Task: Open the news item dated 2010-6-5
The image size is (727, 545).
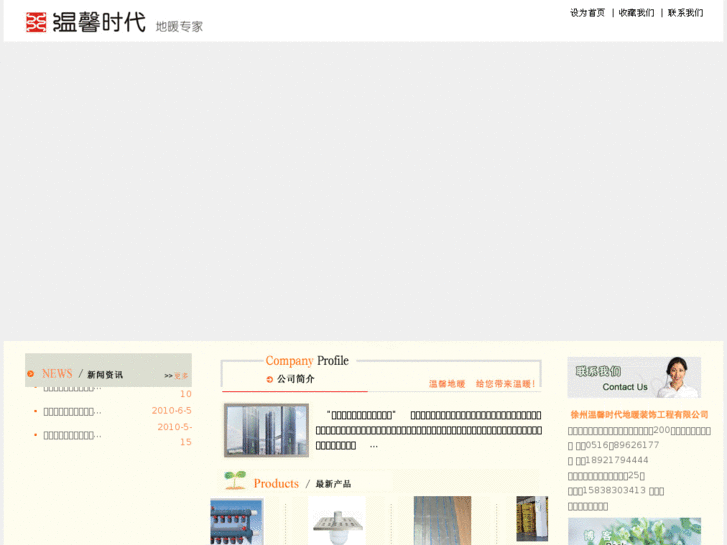Action: click(72, 412)
